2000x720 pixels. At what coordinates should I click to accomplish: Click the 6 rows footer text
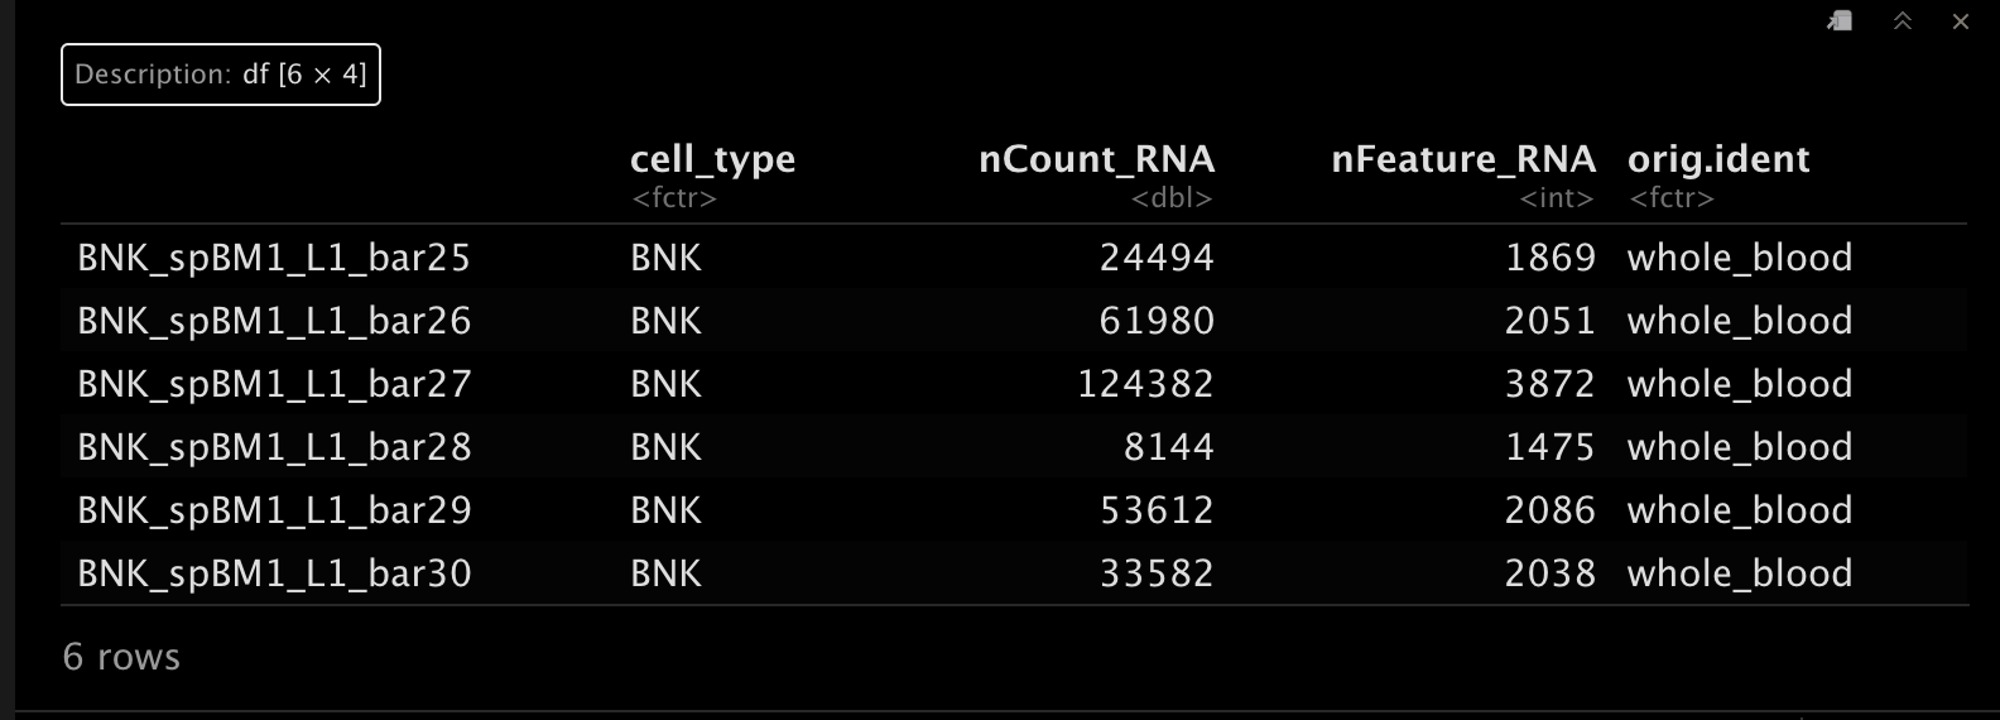[x=121, y=657]
